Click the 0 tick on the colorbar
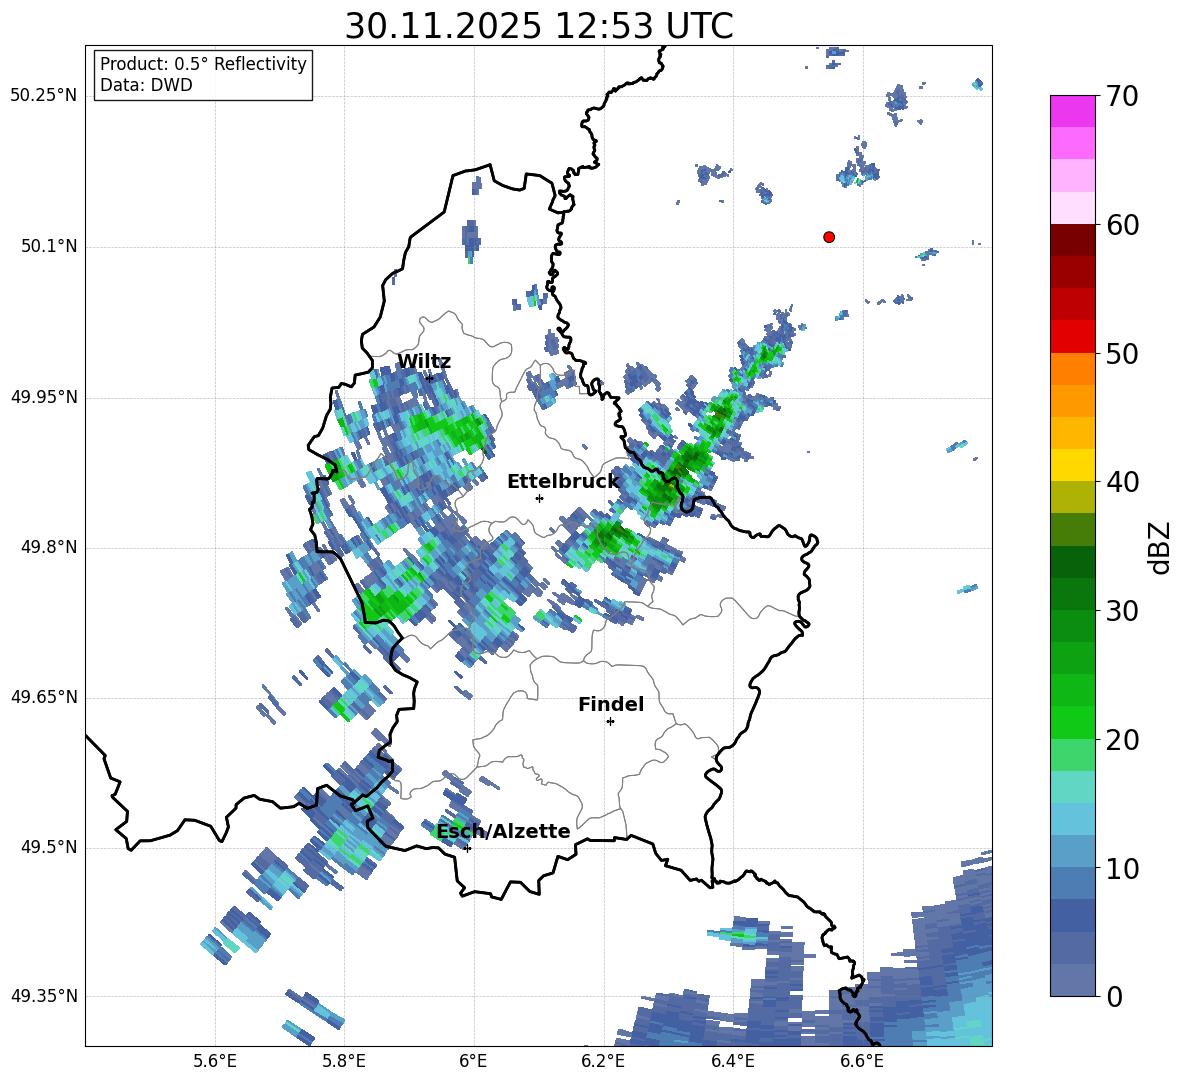This screenshot has height=1081, width=1184. (1114, 997)
